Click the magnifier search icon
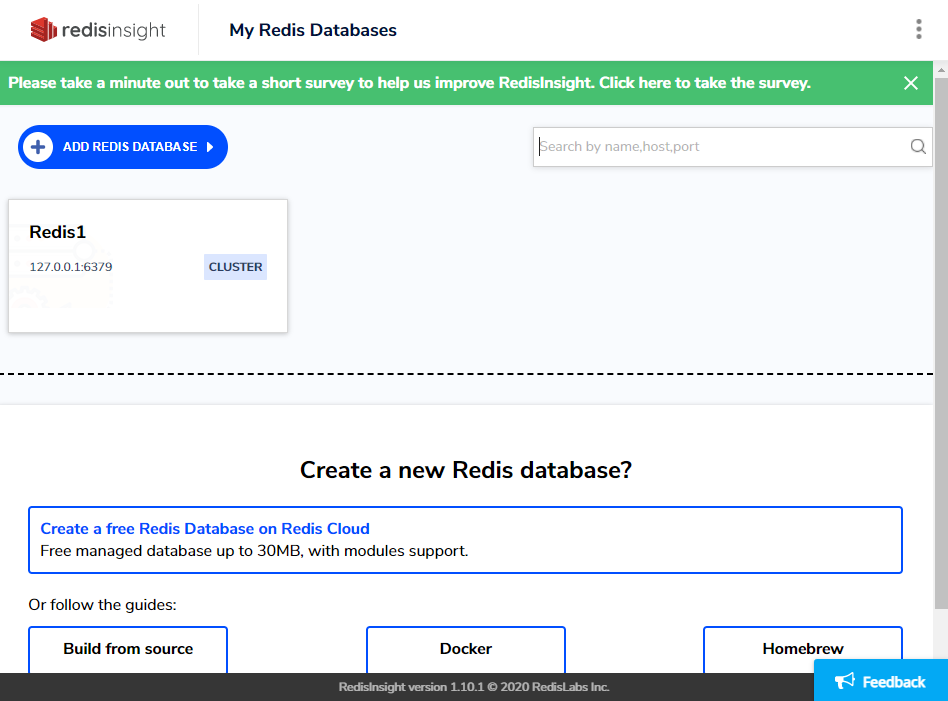 (918, 146)
